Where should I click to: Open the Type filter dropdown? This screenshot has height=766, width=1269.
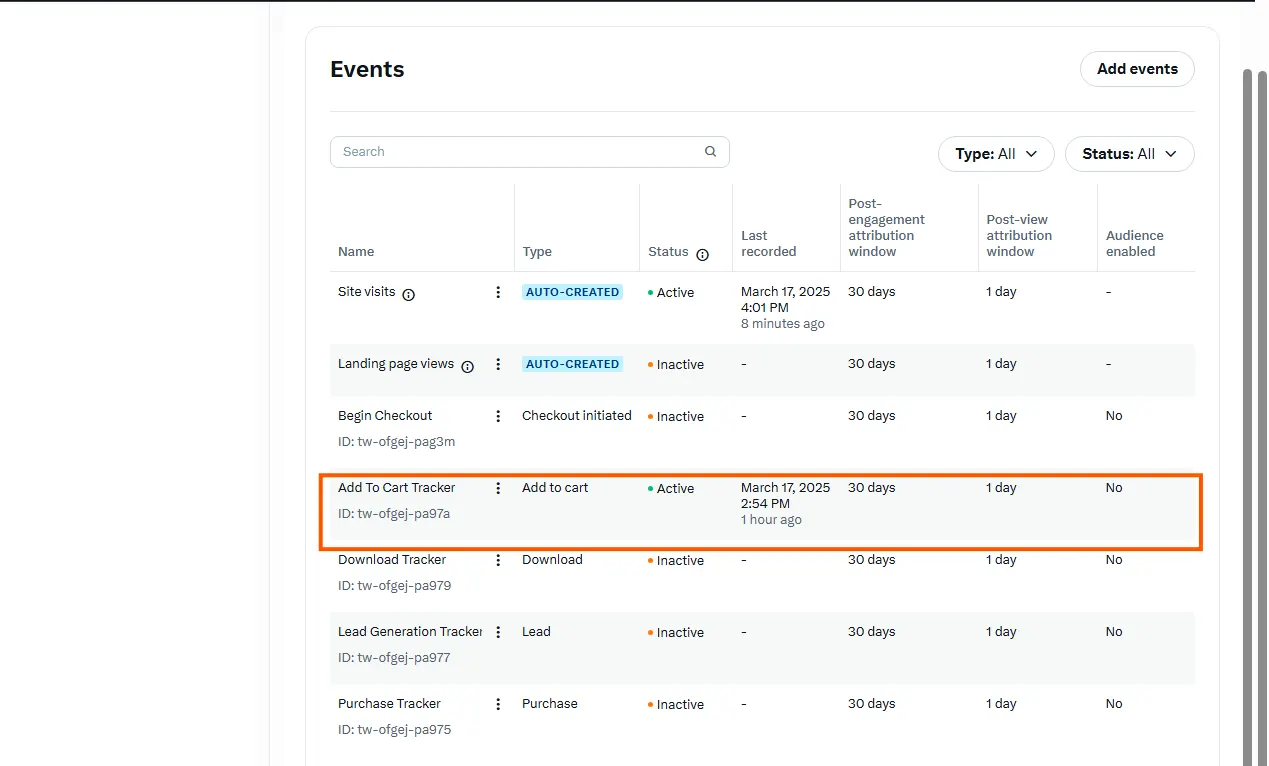click(996, 154)
